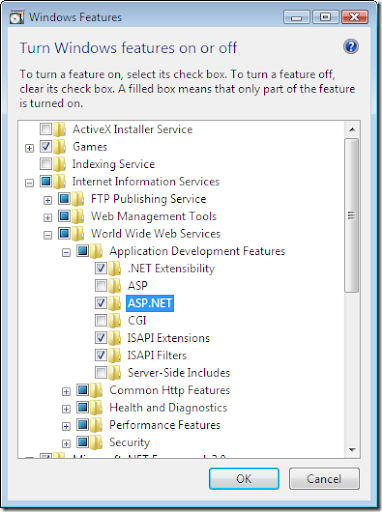382x512 pixels.
Task: Click the folder icon beside Internet Information Services
Action: pyautogui.click(x=60, y=181)
